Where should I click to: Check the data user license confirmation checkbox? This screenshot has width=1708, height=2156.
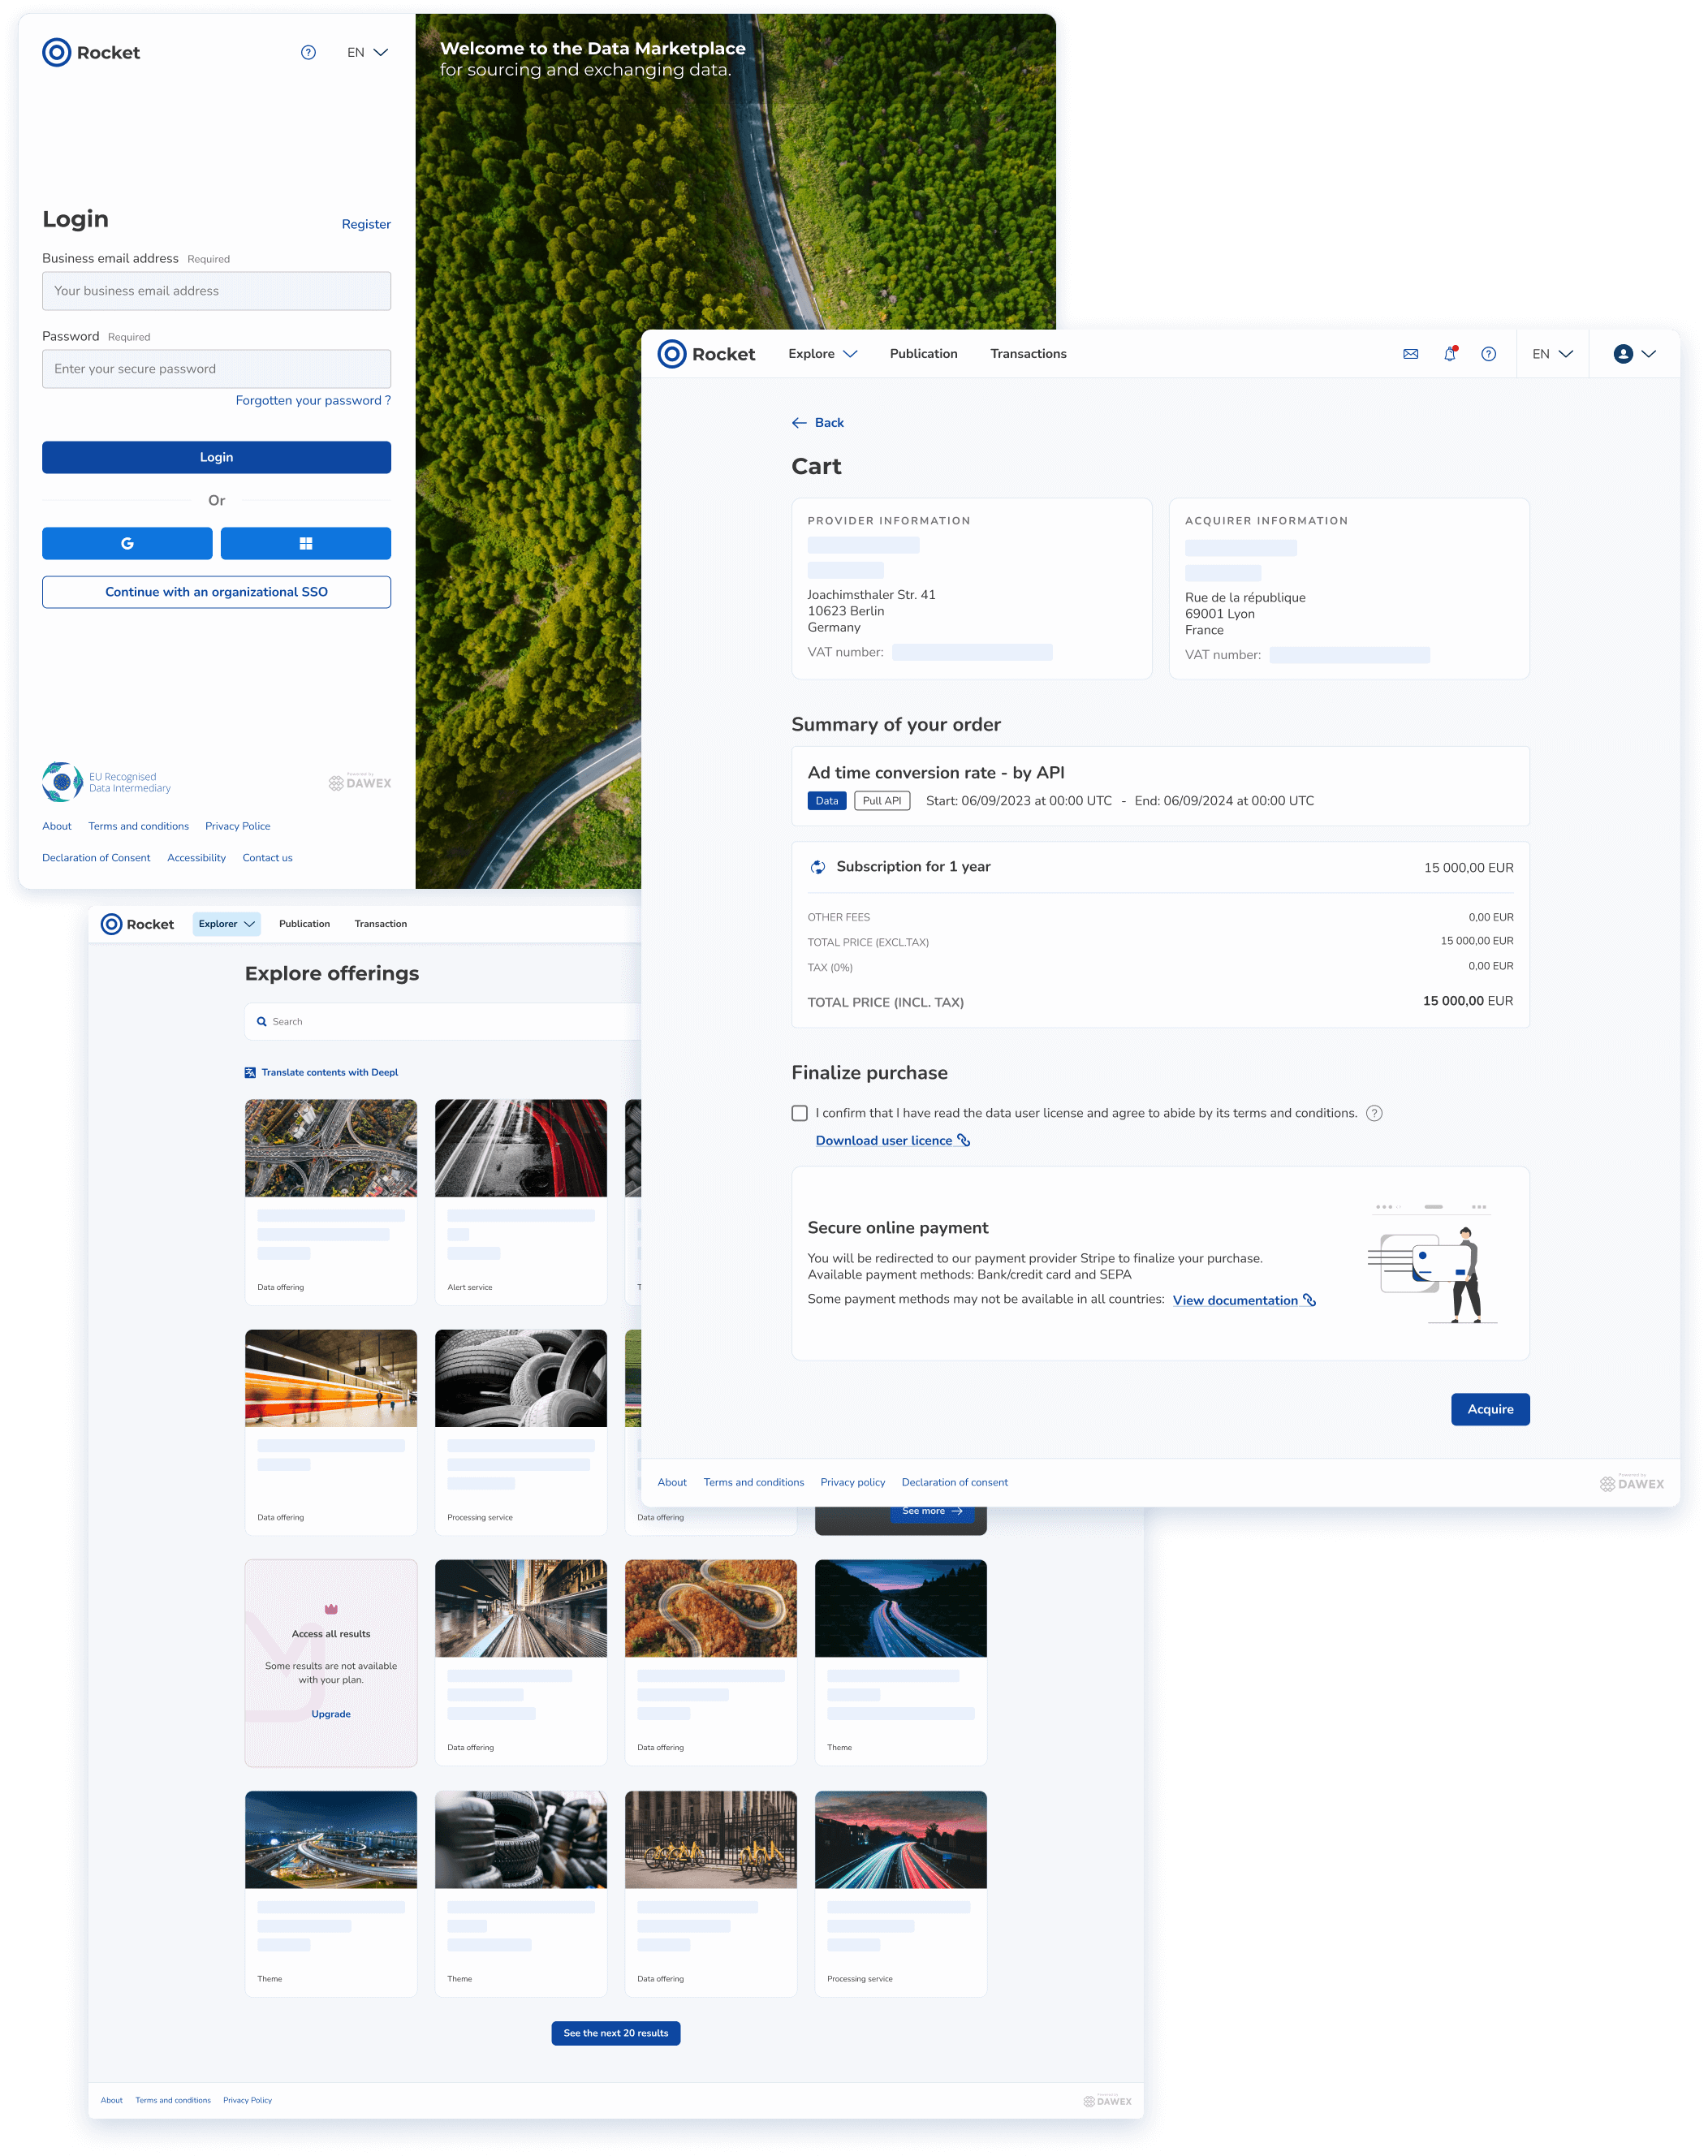[x=799, y=1112]
